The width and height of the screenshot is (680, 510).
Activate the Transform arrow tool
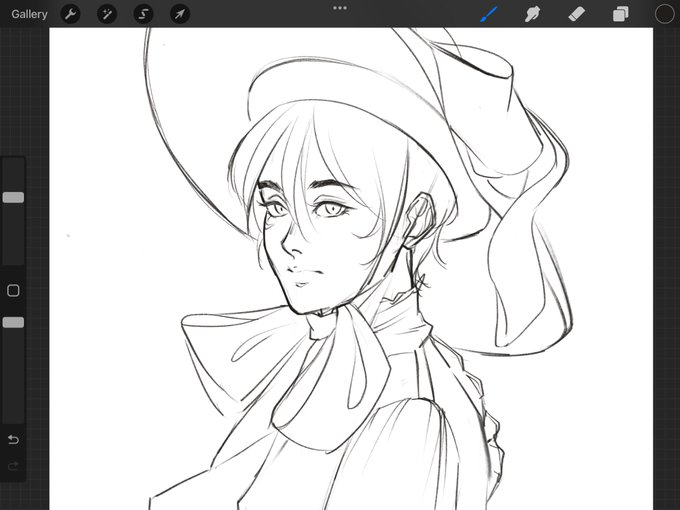(x=180, y=14)
